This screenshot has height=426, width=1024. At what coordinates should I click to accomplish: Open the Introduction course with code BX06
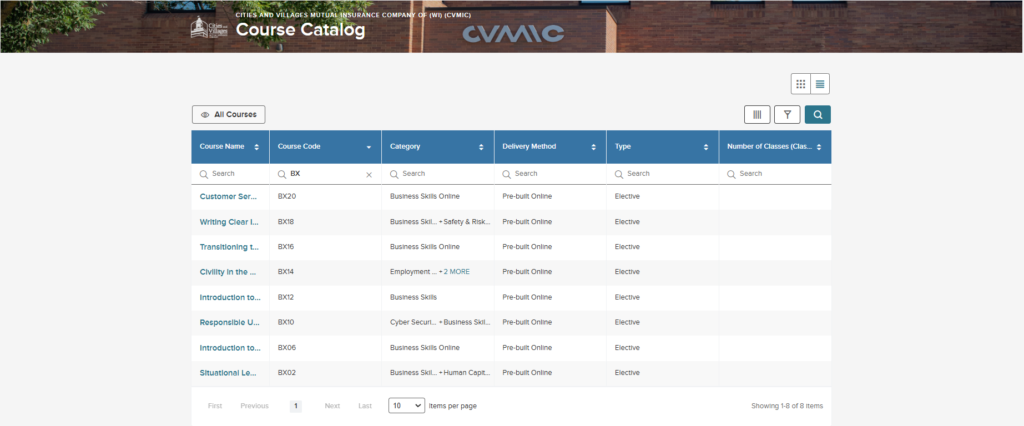click(x=230, y=348)
